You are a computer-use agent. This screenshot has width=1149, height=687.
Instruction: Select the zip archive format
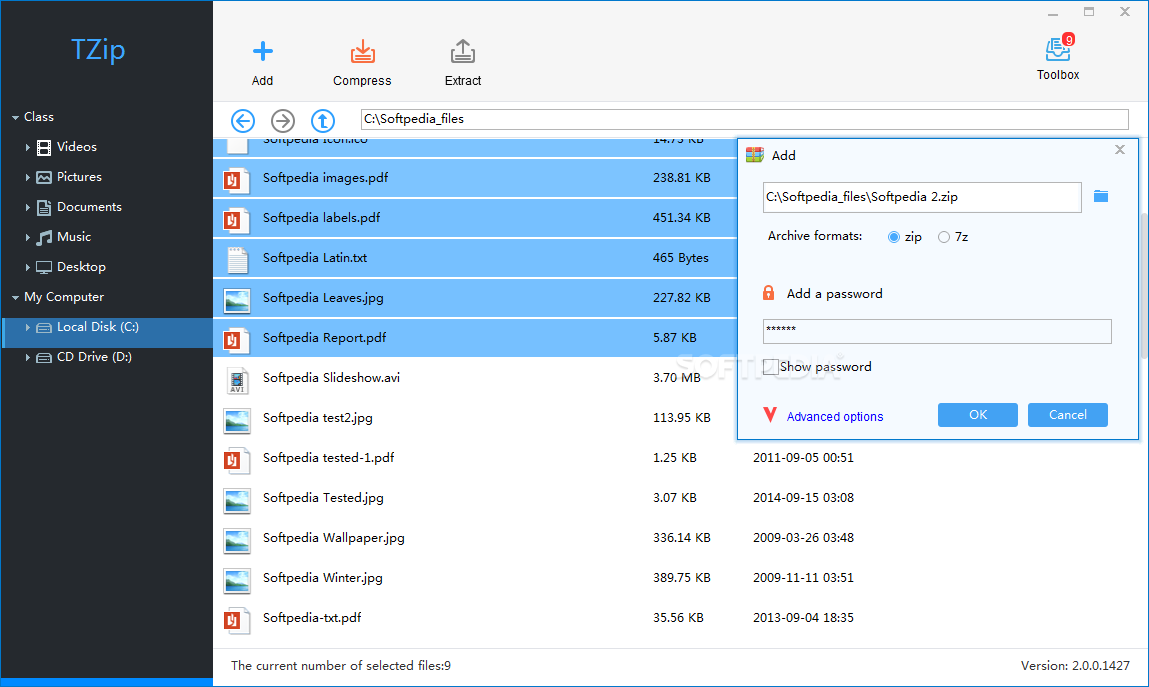pos(893,237)
